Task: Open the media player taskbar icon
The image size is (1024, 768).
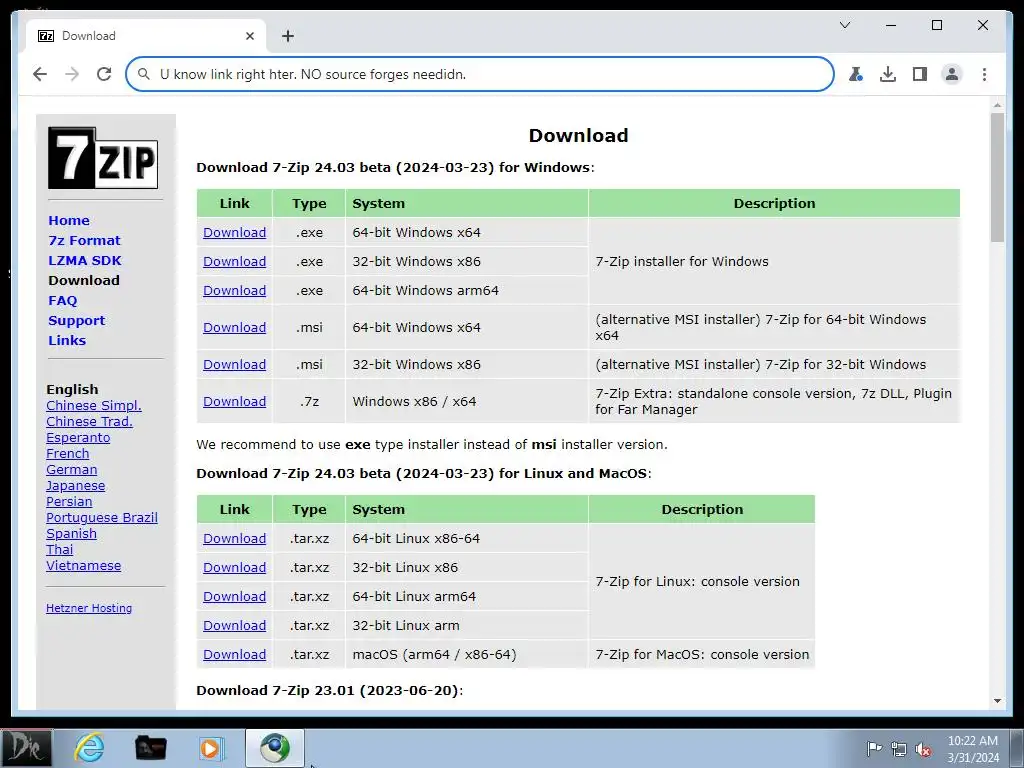Action: pyautogui.click(x=211, y=748)
